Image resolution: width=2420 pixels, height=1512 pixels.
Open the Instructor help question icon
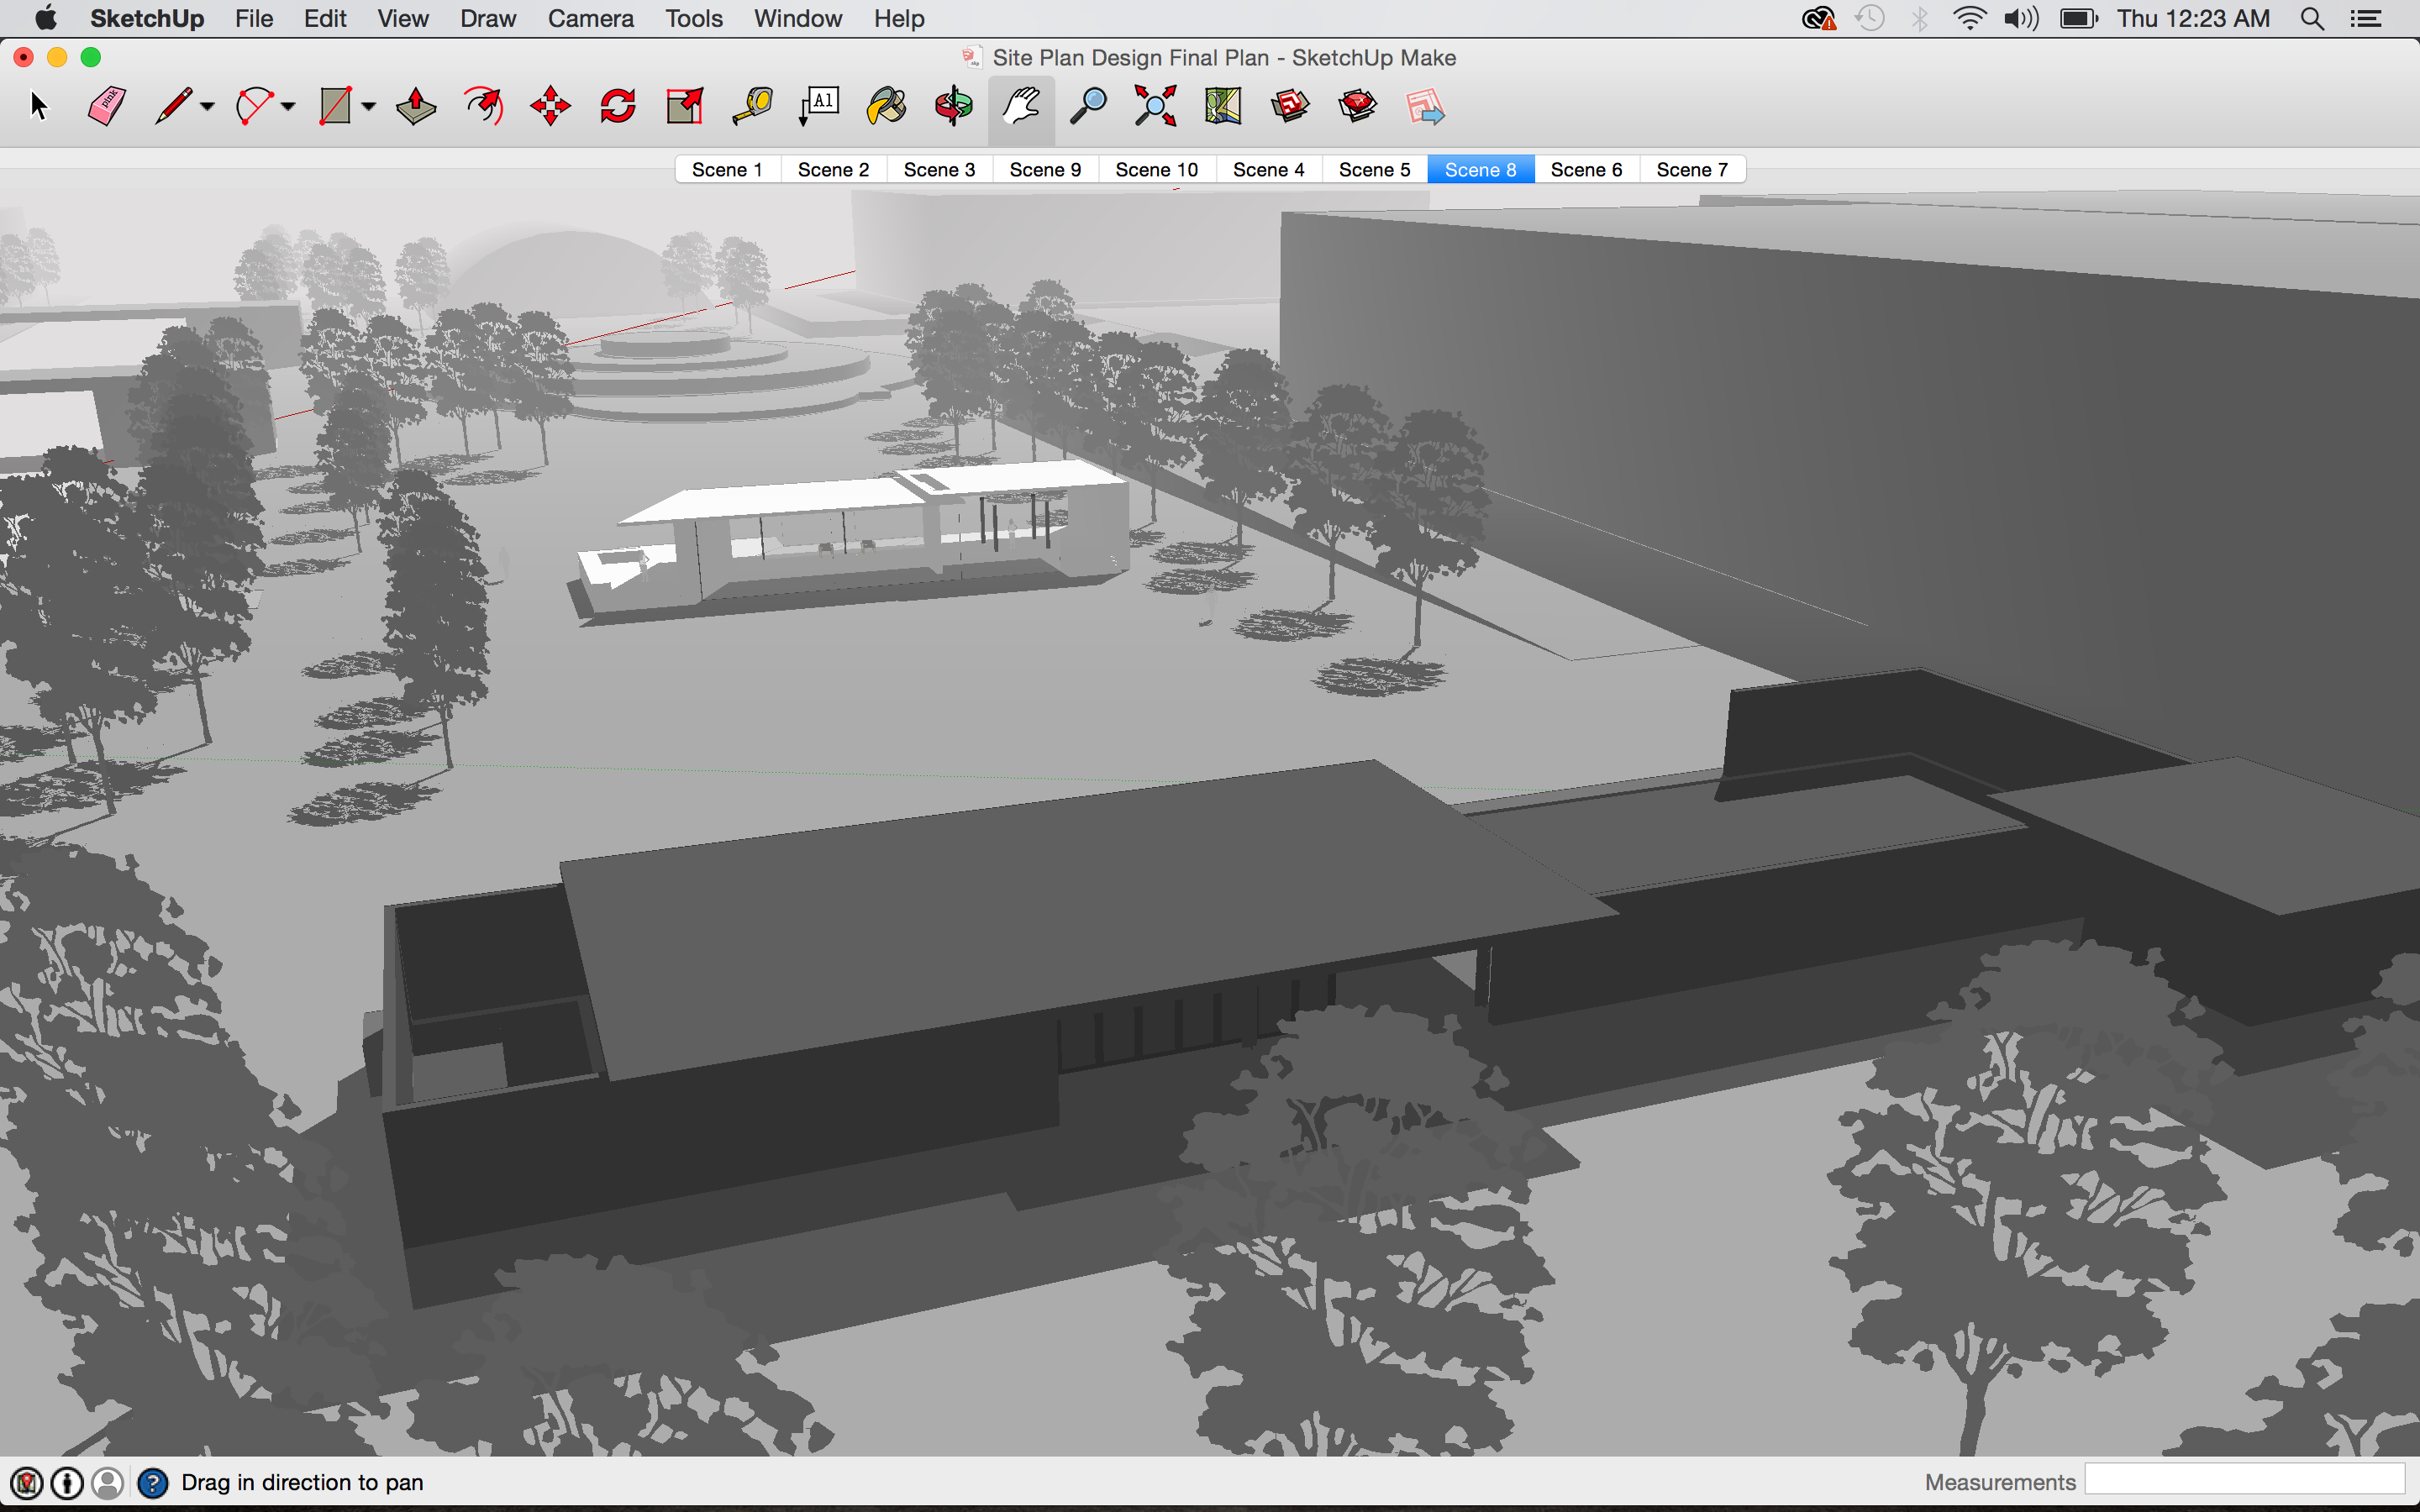152,1482
